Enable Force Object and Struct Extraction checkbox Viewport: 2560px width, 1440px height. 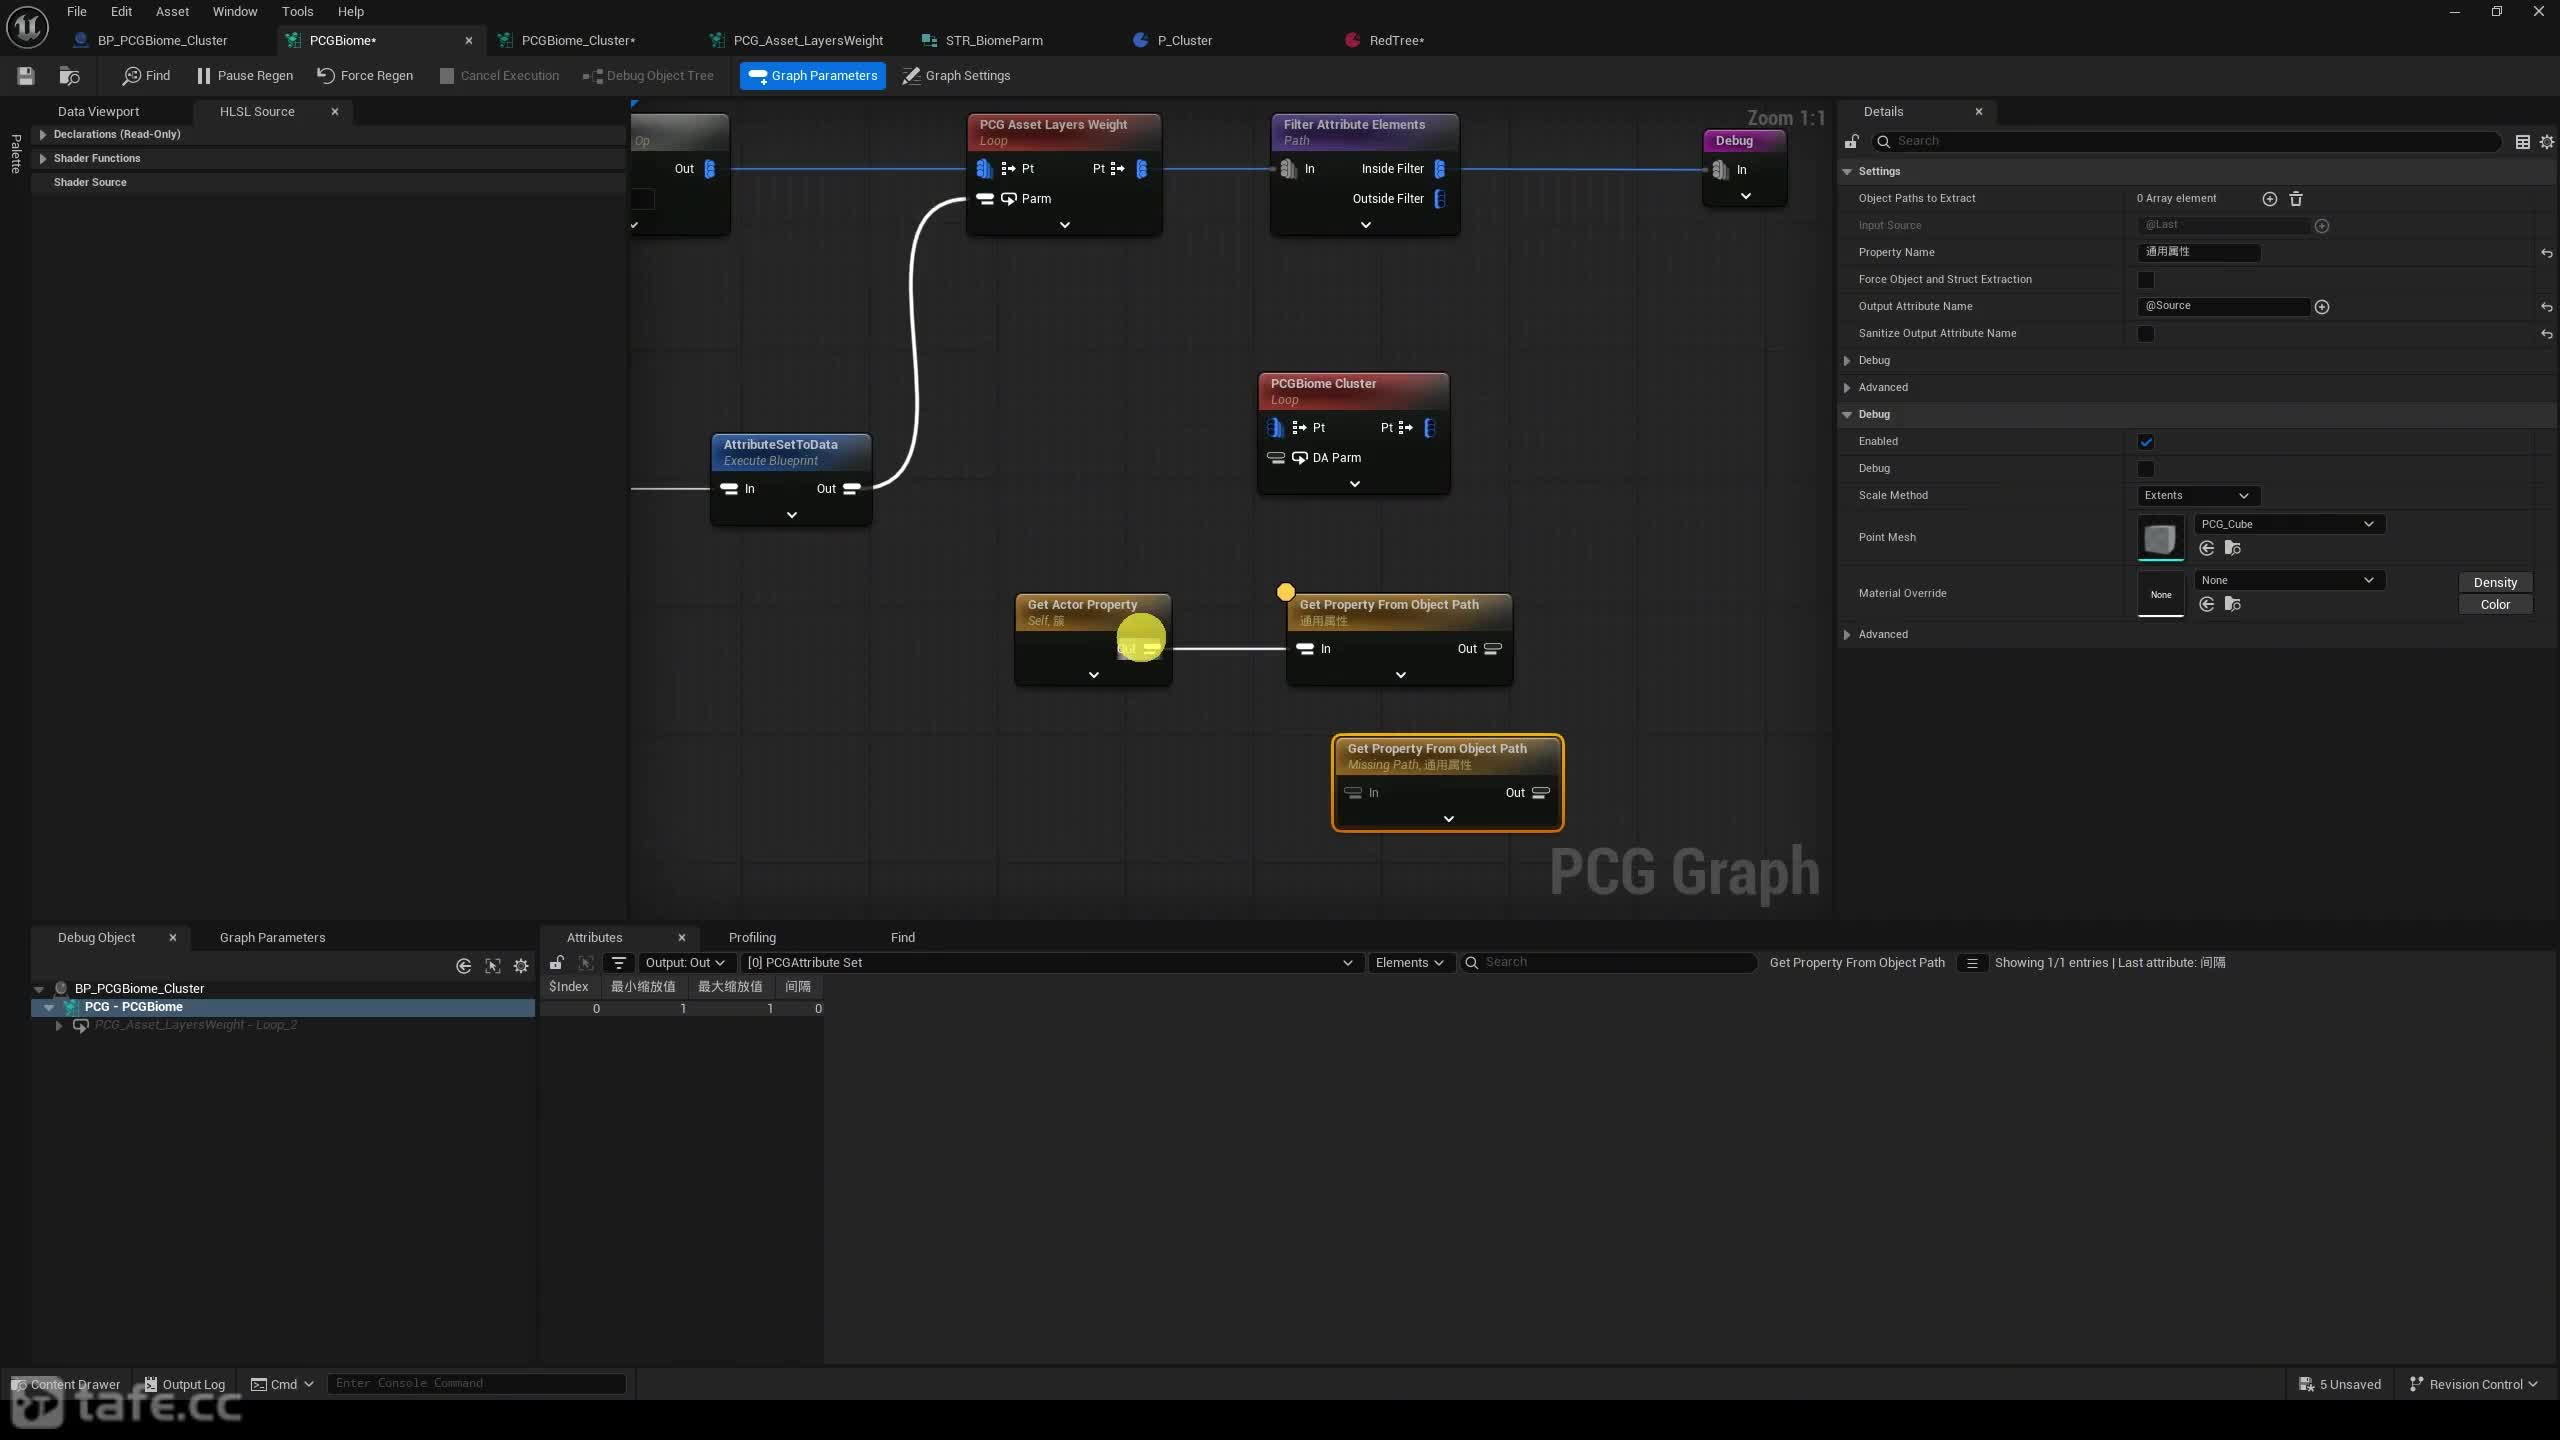[2145, 280]
